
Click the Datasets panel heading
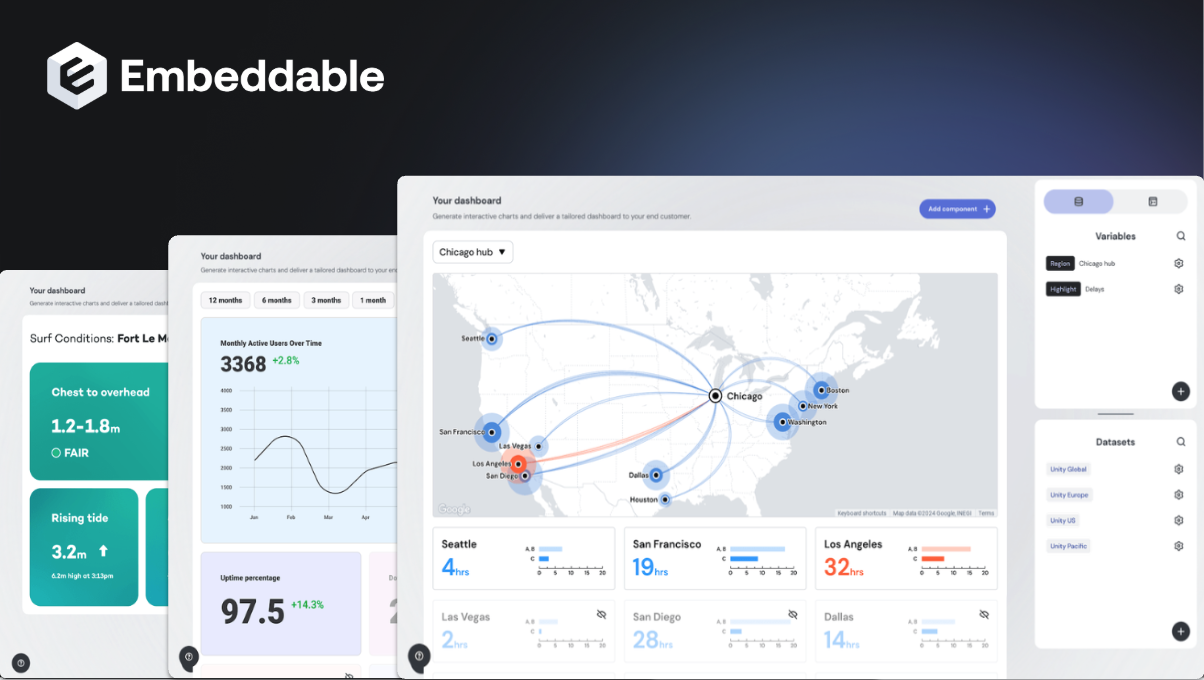pyautogui.click(x=1115, y=441)
